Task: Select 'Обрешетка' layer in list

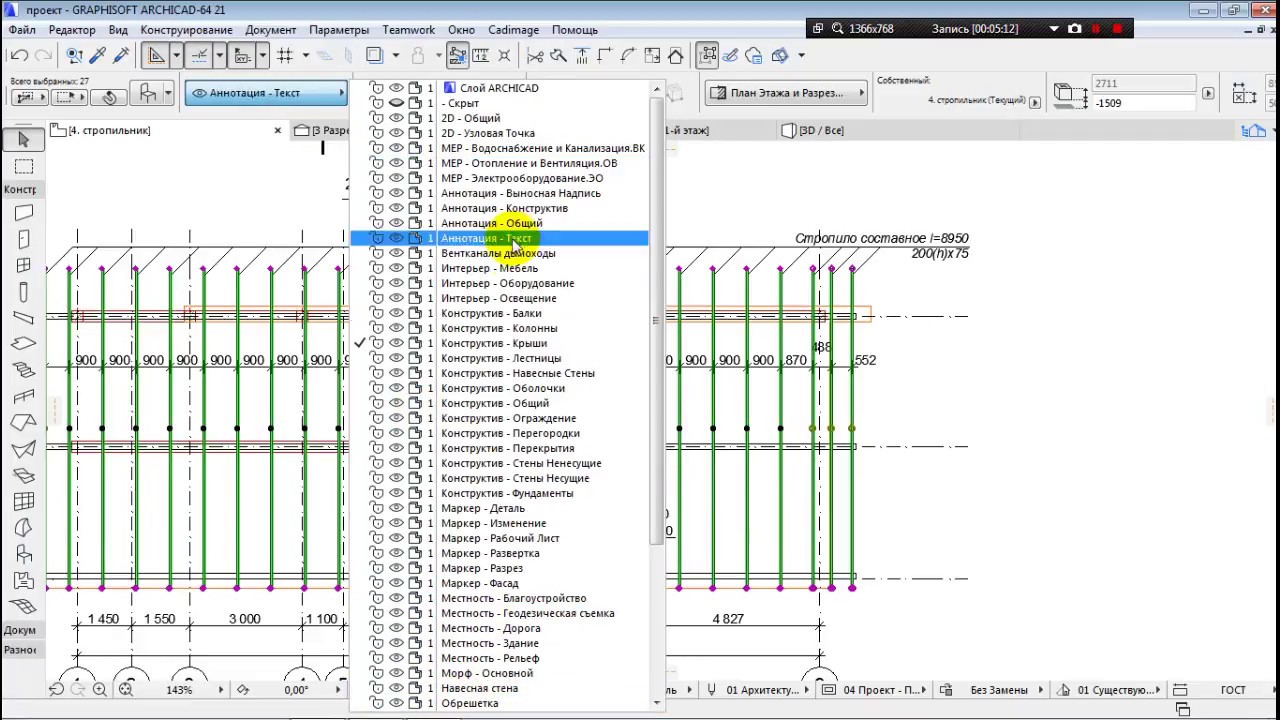Action: click(x=500, y=703)
